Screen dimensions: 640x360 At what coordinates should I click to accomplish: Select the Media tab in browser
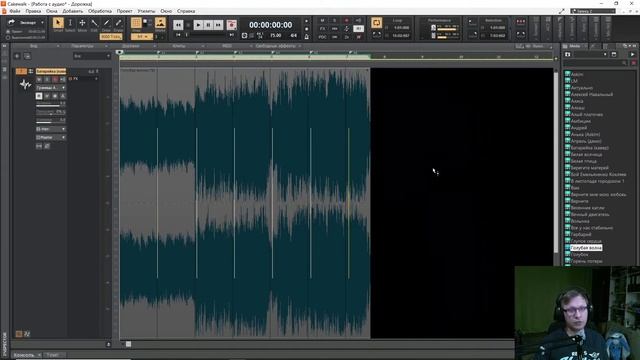coord(575,46)
